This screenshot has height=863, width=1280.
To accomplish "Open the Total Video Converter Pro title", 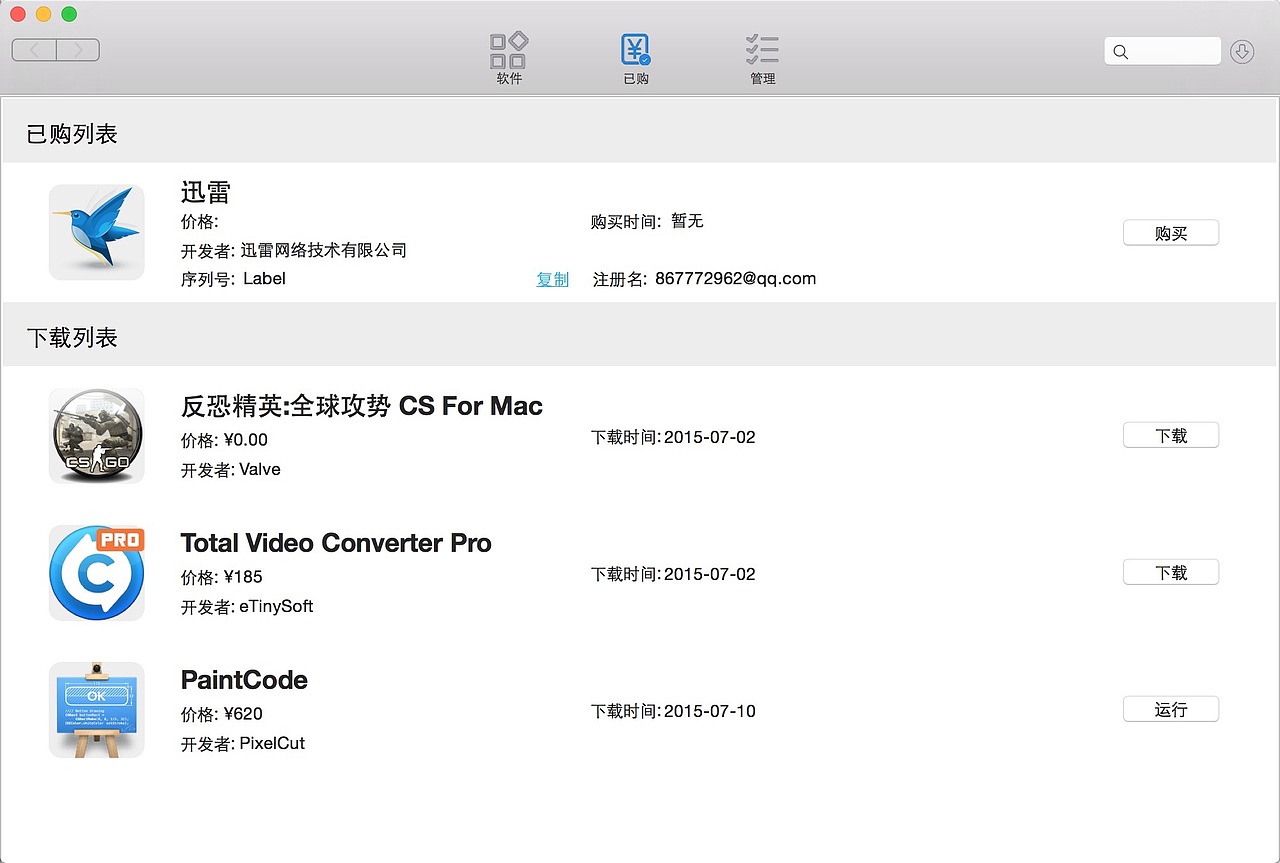I will click(x=336, y=543).
